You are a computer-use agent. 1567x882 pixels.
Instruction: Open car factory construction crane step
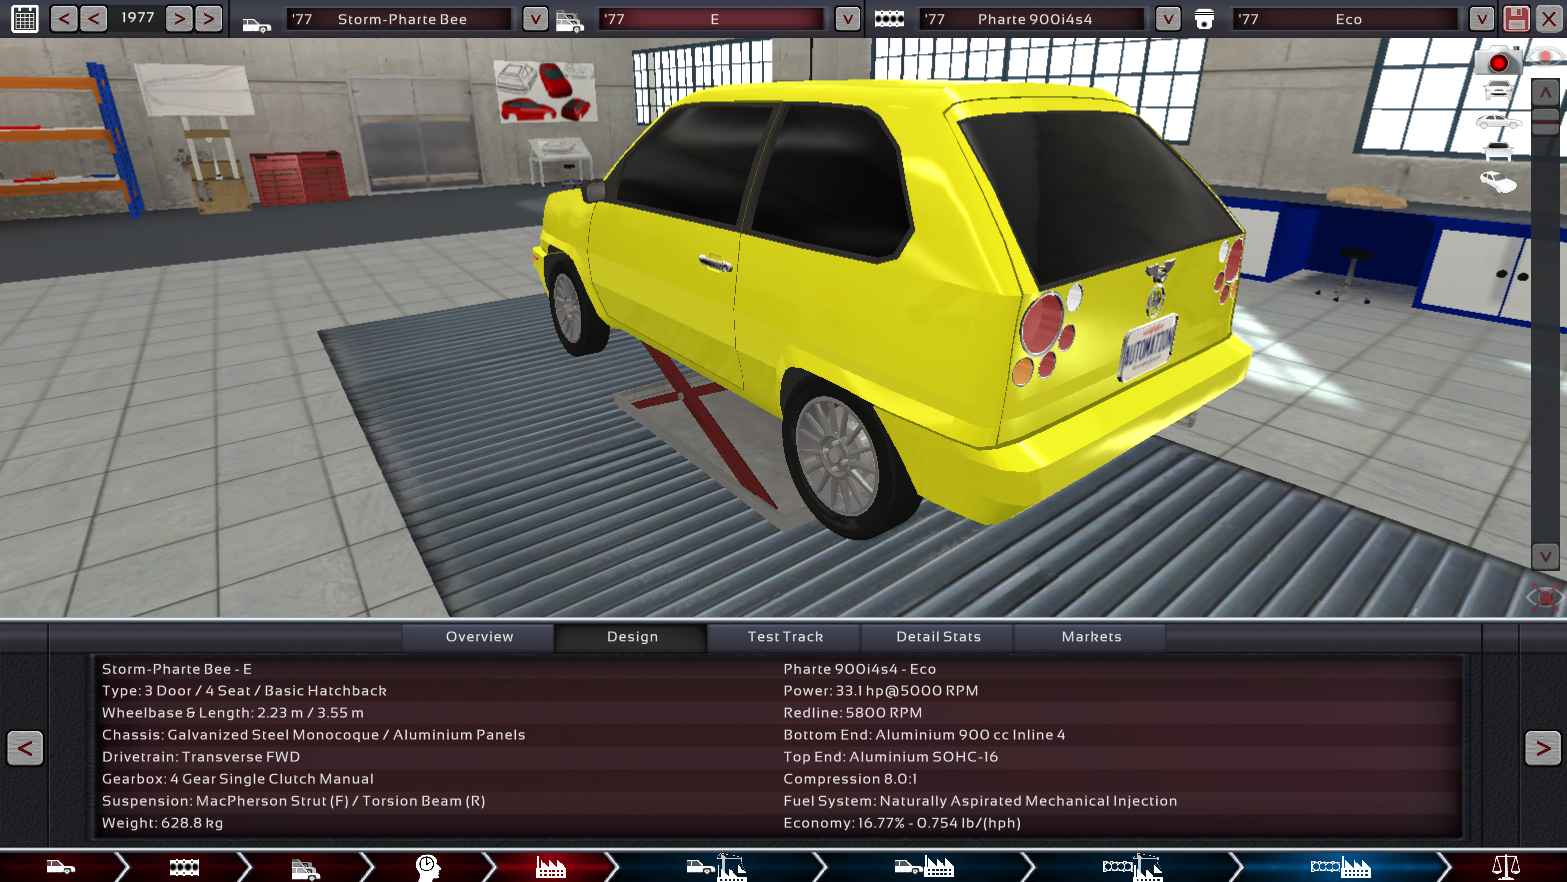click(x=716, y=867)
